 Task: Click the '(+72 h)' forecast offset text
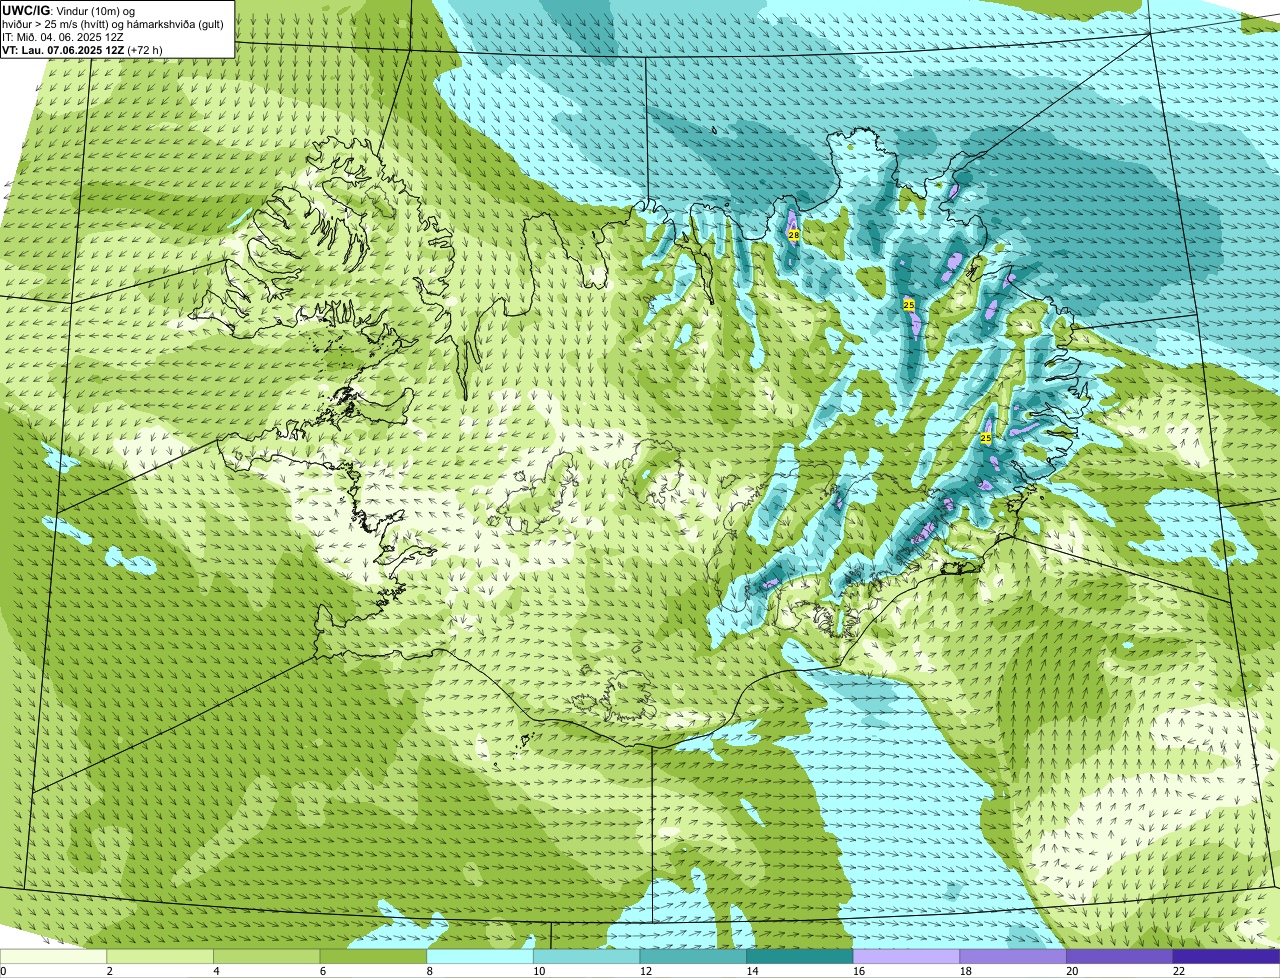145,49
